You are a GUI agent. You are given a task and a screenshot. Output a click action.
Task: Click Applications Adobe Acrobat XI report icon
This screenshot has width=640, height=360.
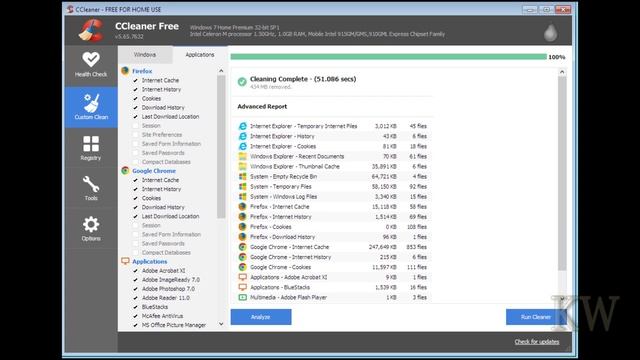pyautogui.click(x=242, y=277)
